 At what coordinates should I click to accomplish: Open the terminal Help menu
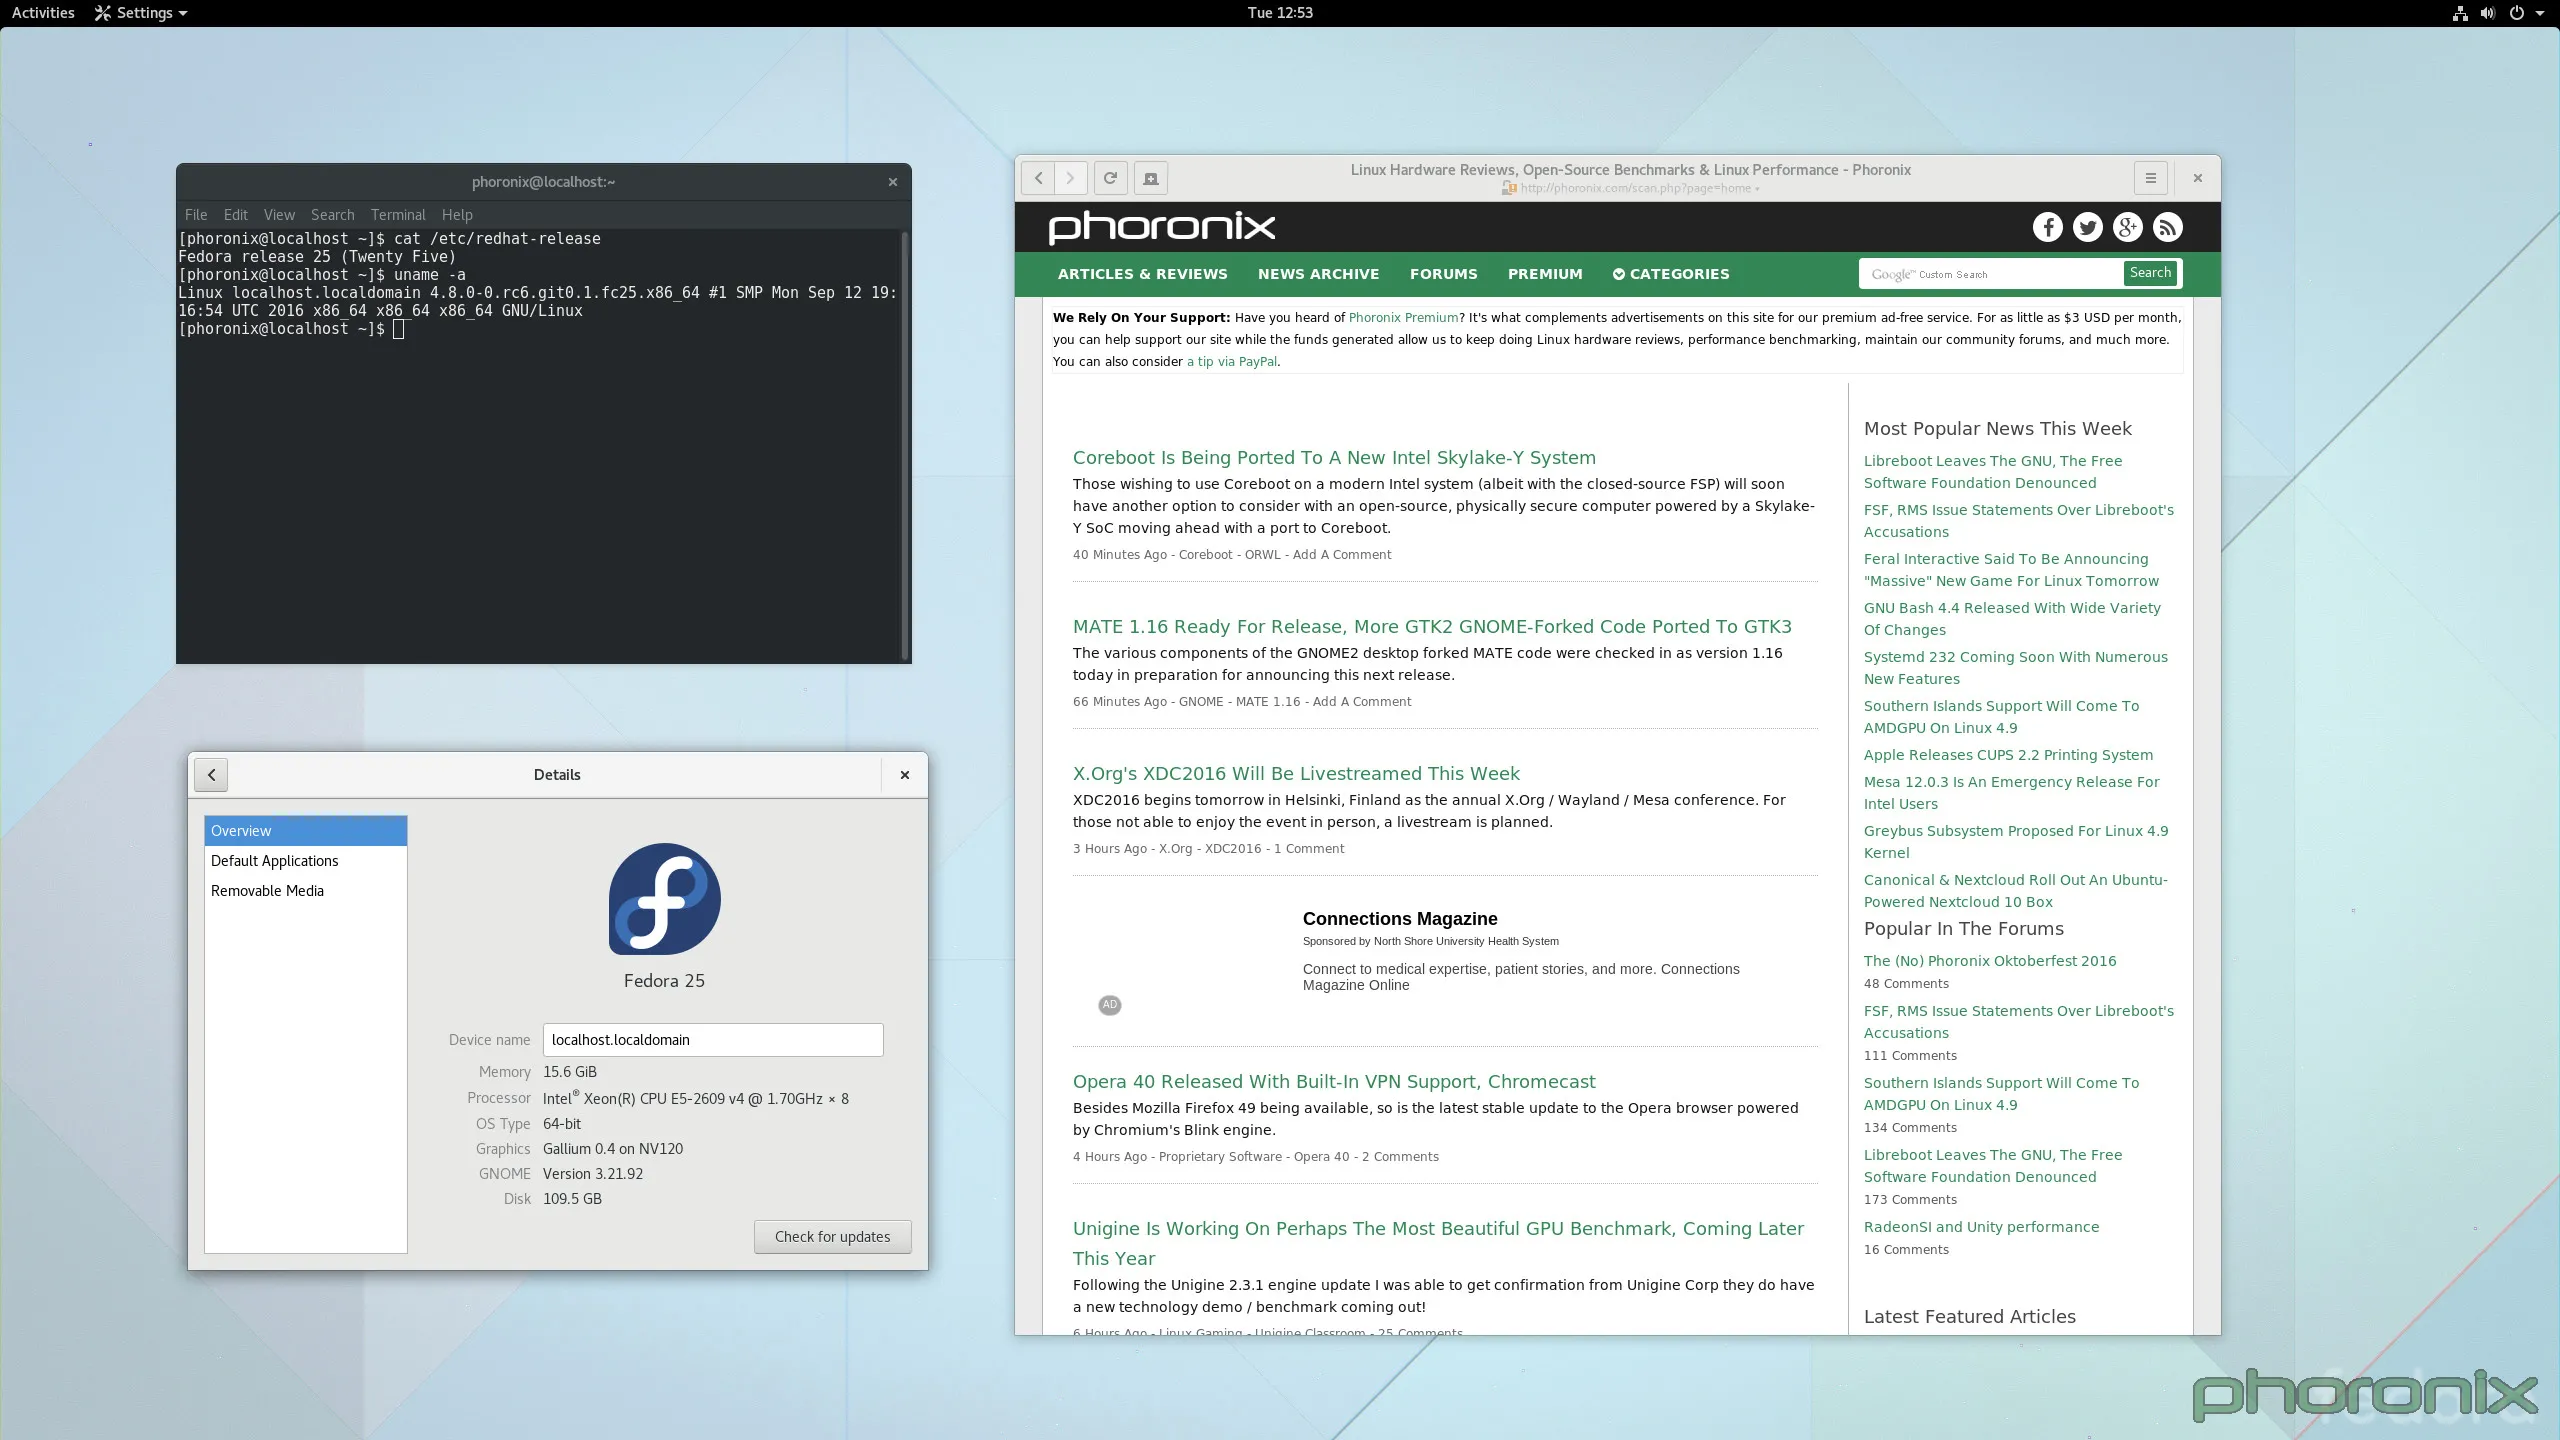457,215
